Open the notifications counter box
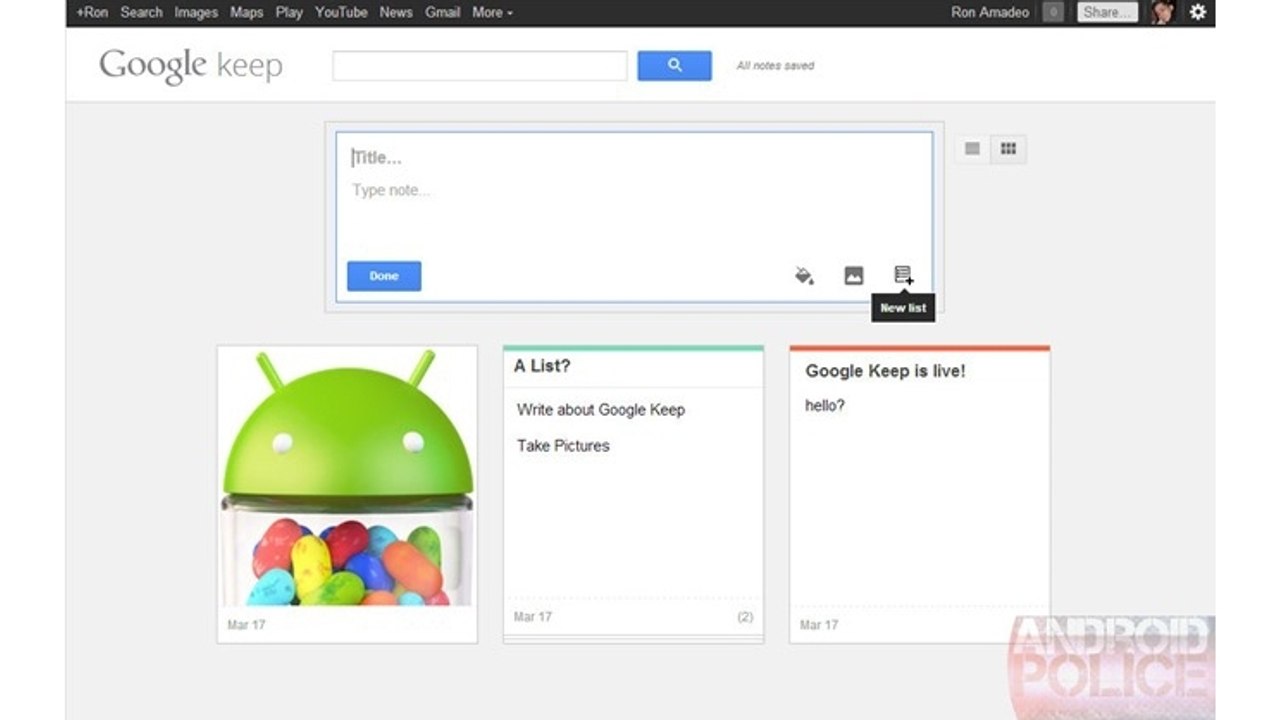 1053,12
